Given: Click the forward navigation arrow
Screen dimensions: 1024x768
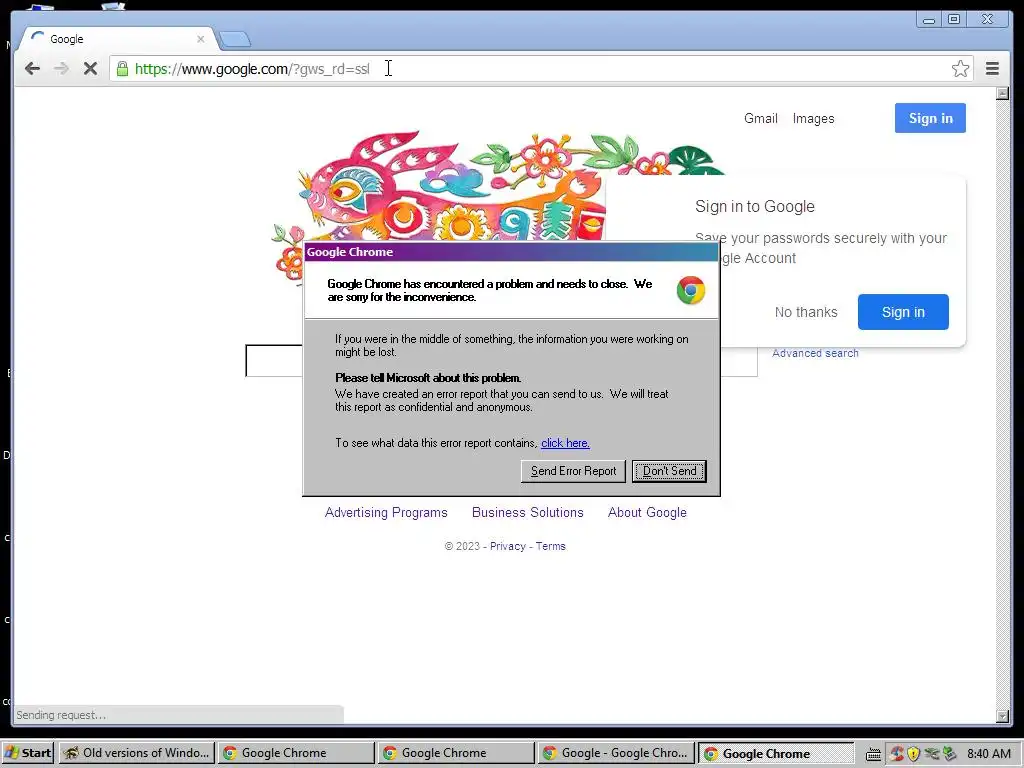Looking at the screenshot, I should tap(61, 69).
